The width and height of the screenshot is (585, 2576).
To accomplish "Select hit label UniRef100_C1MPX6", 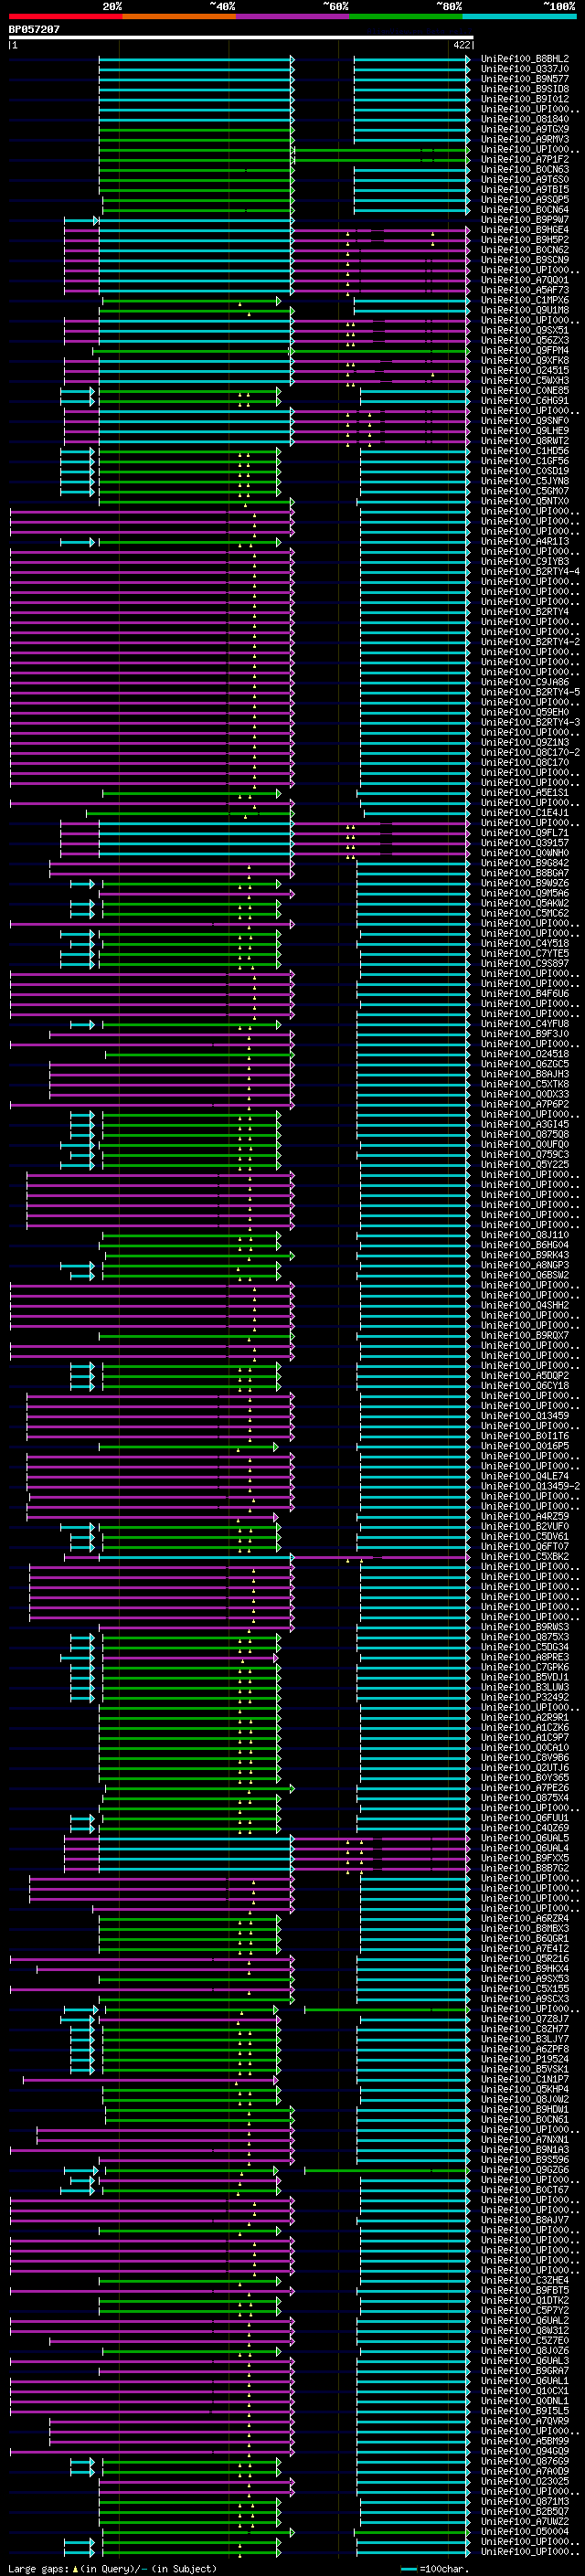I will 525,300.
